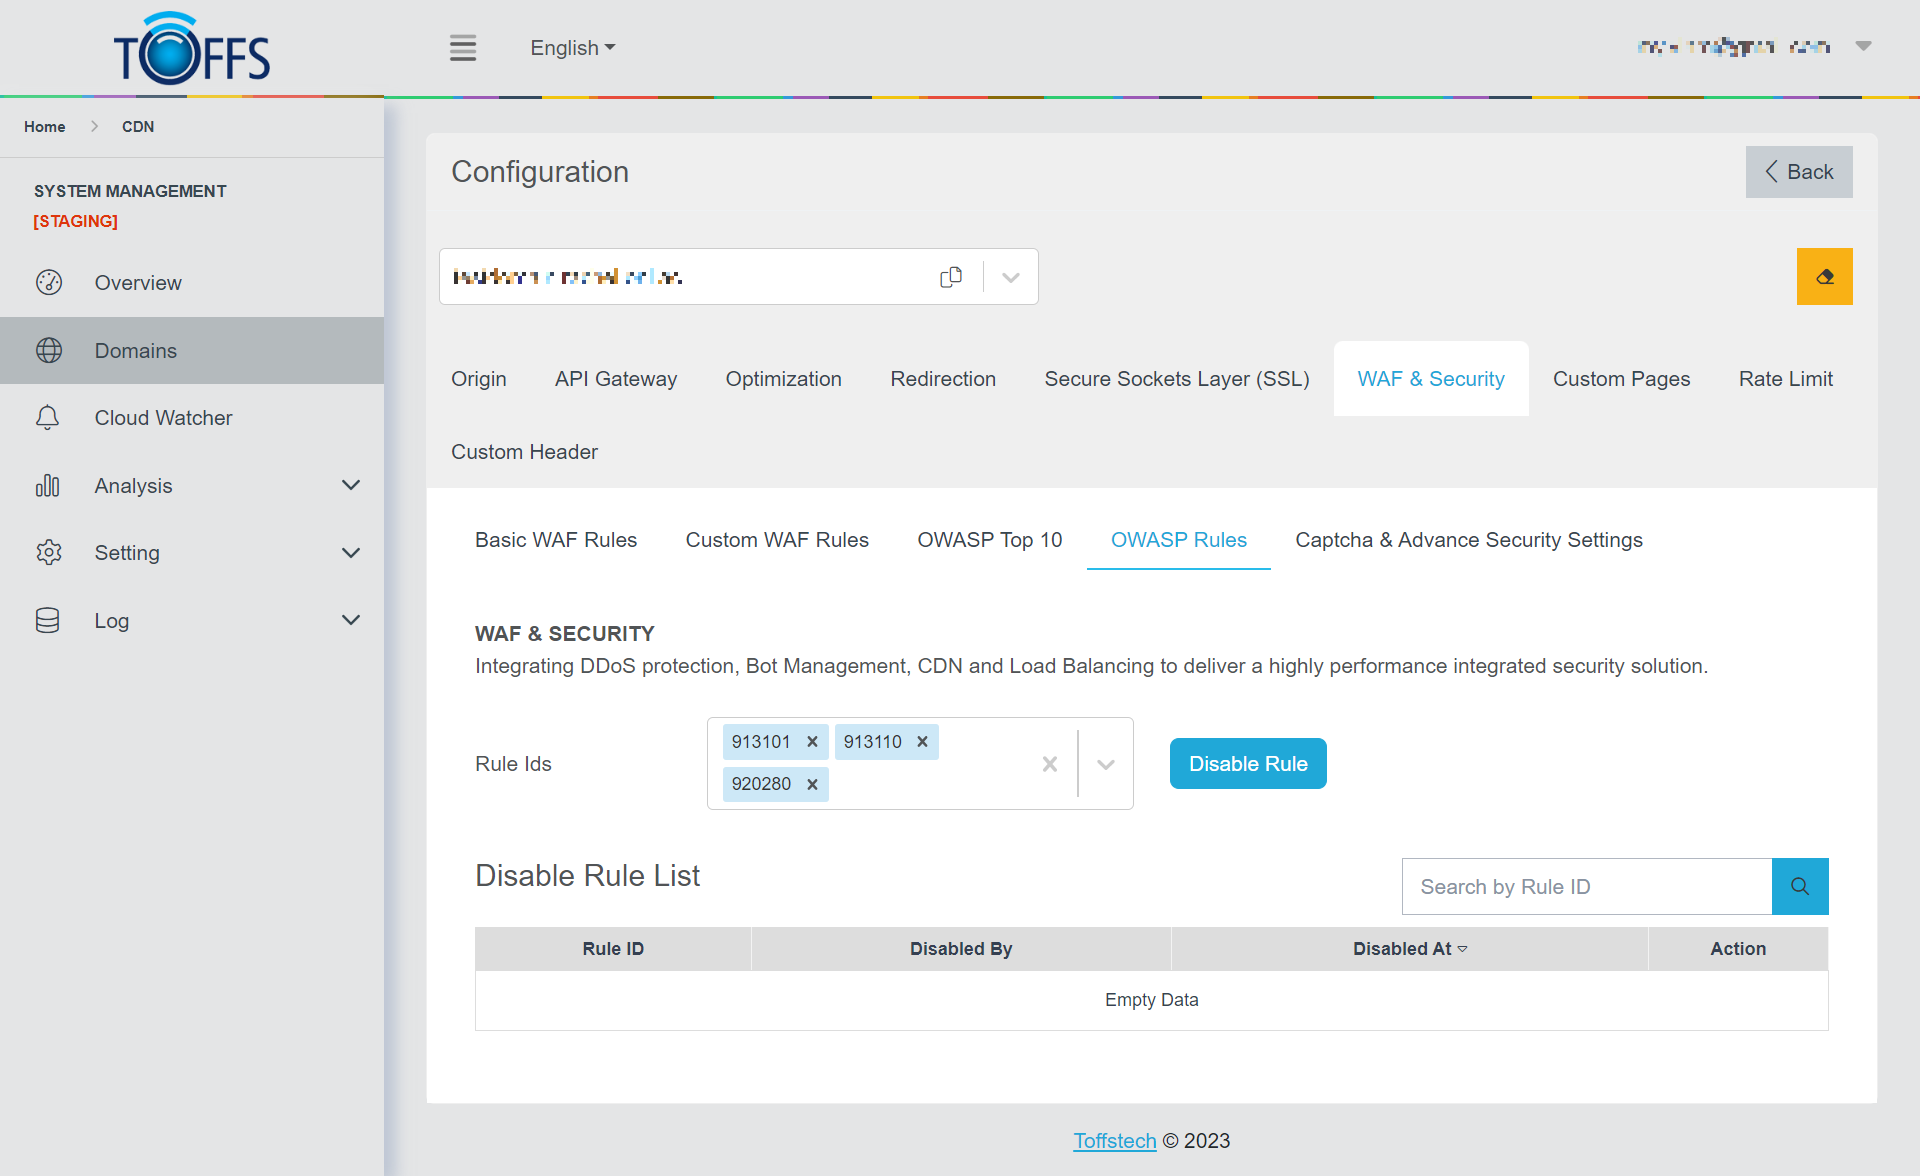The width and height of the screenshot is (1920, 1176).
Task: Open the Toffstech footer link
Action: click(x=1114, y=1141)
